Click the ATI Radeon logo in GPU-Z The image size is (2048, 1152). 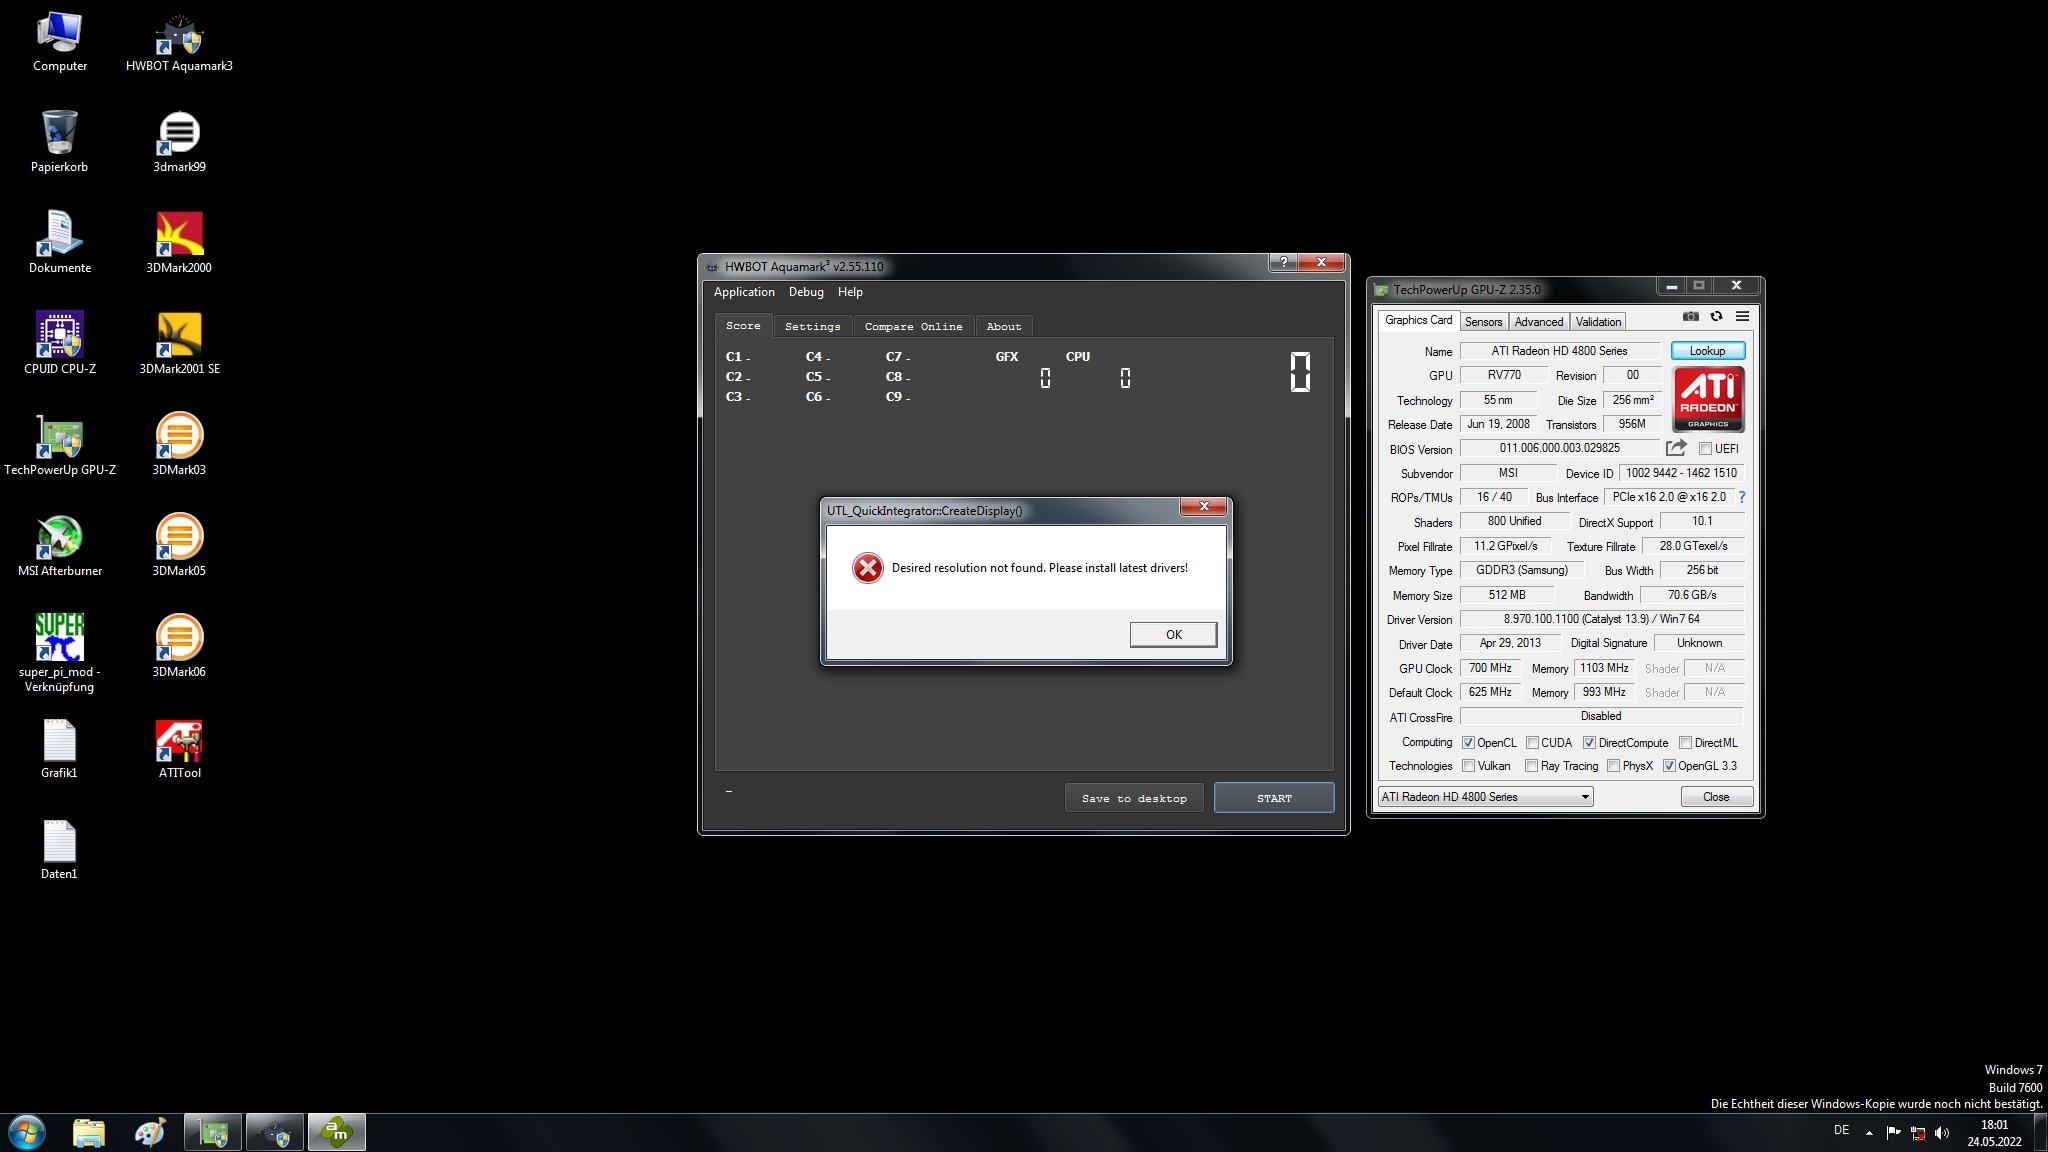pos(1708,399)
